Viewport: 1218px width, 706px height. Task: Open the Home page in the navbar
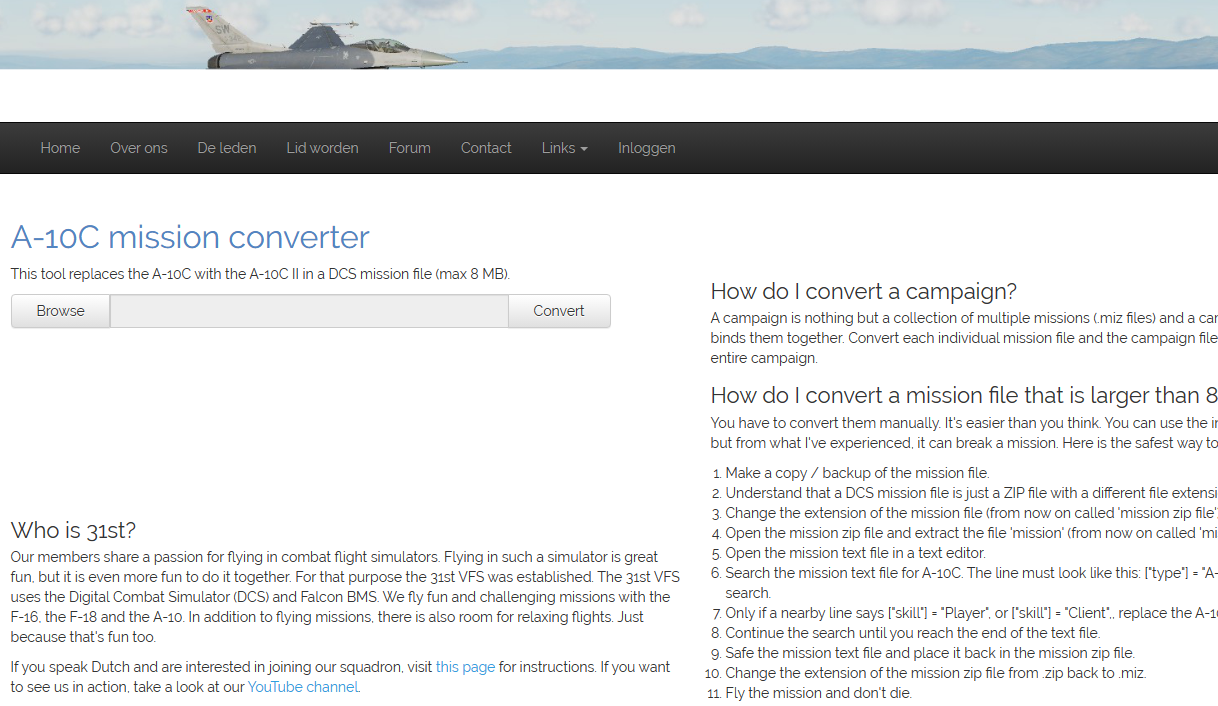click(60, 148)
